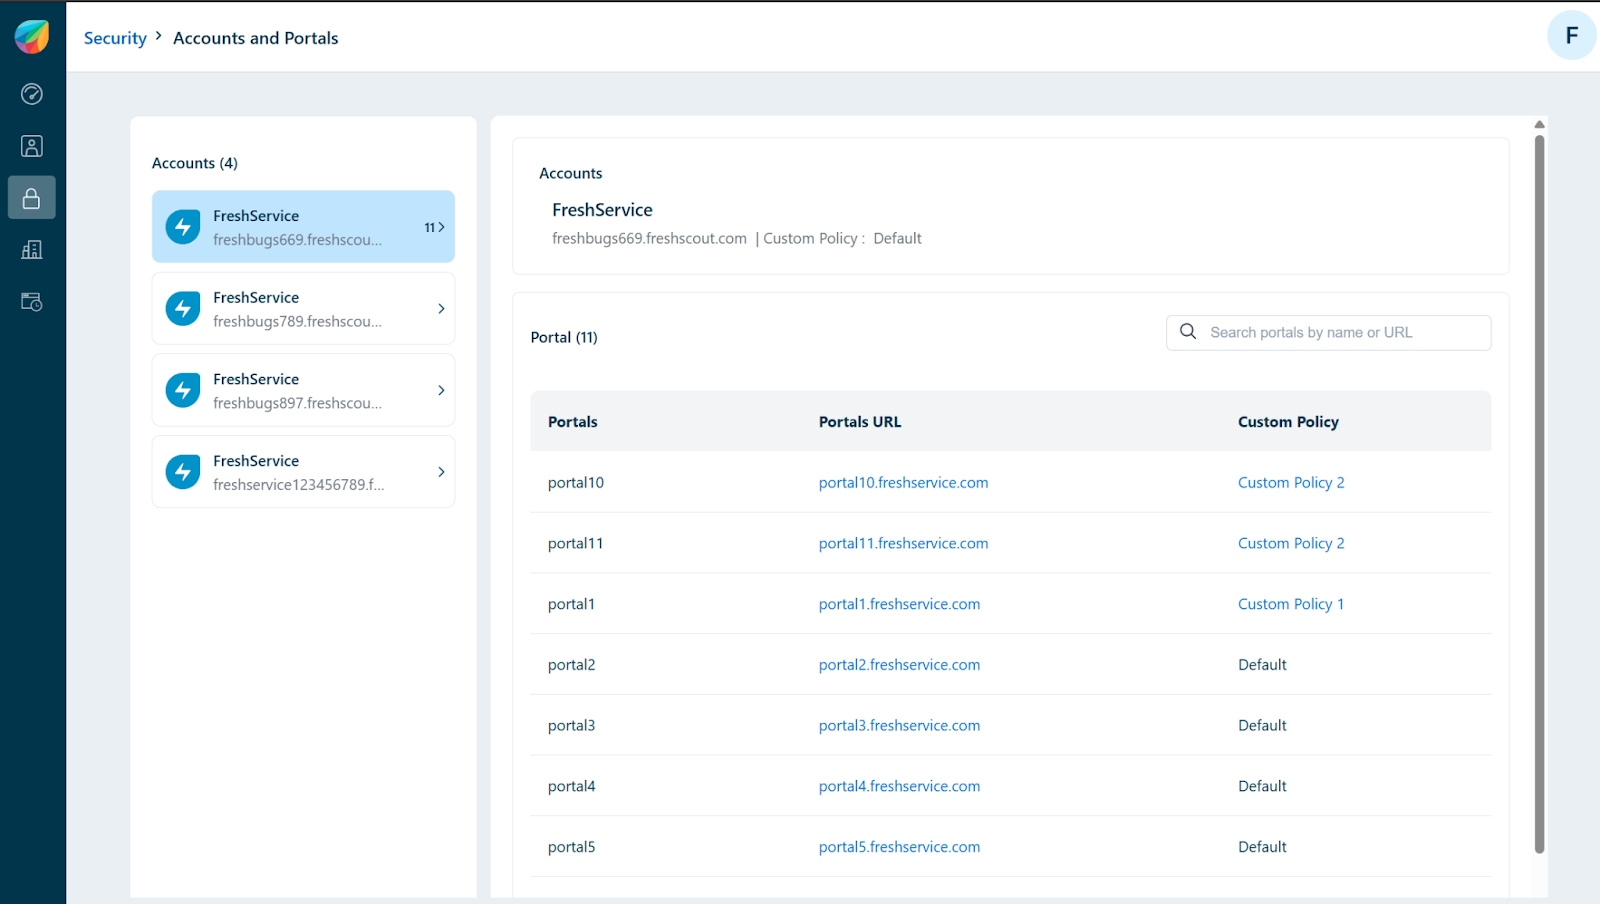Click the Accounts (4) heading
This screenshot has width=1600, height=904.
[195, 163]
